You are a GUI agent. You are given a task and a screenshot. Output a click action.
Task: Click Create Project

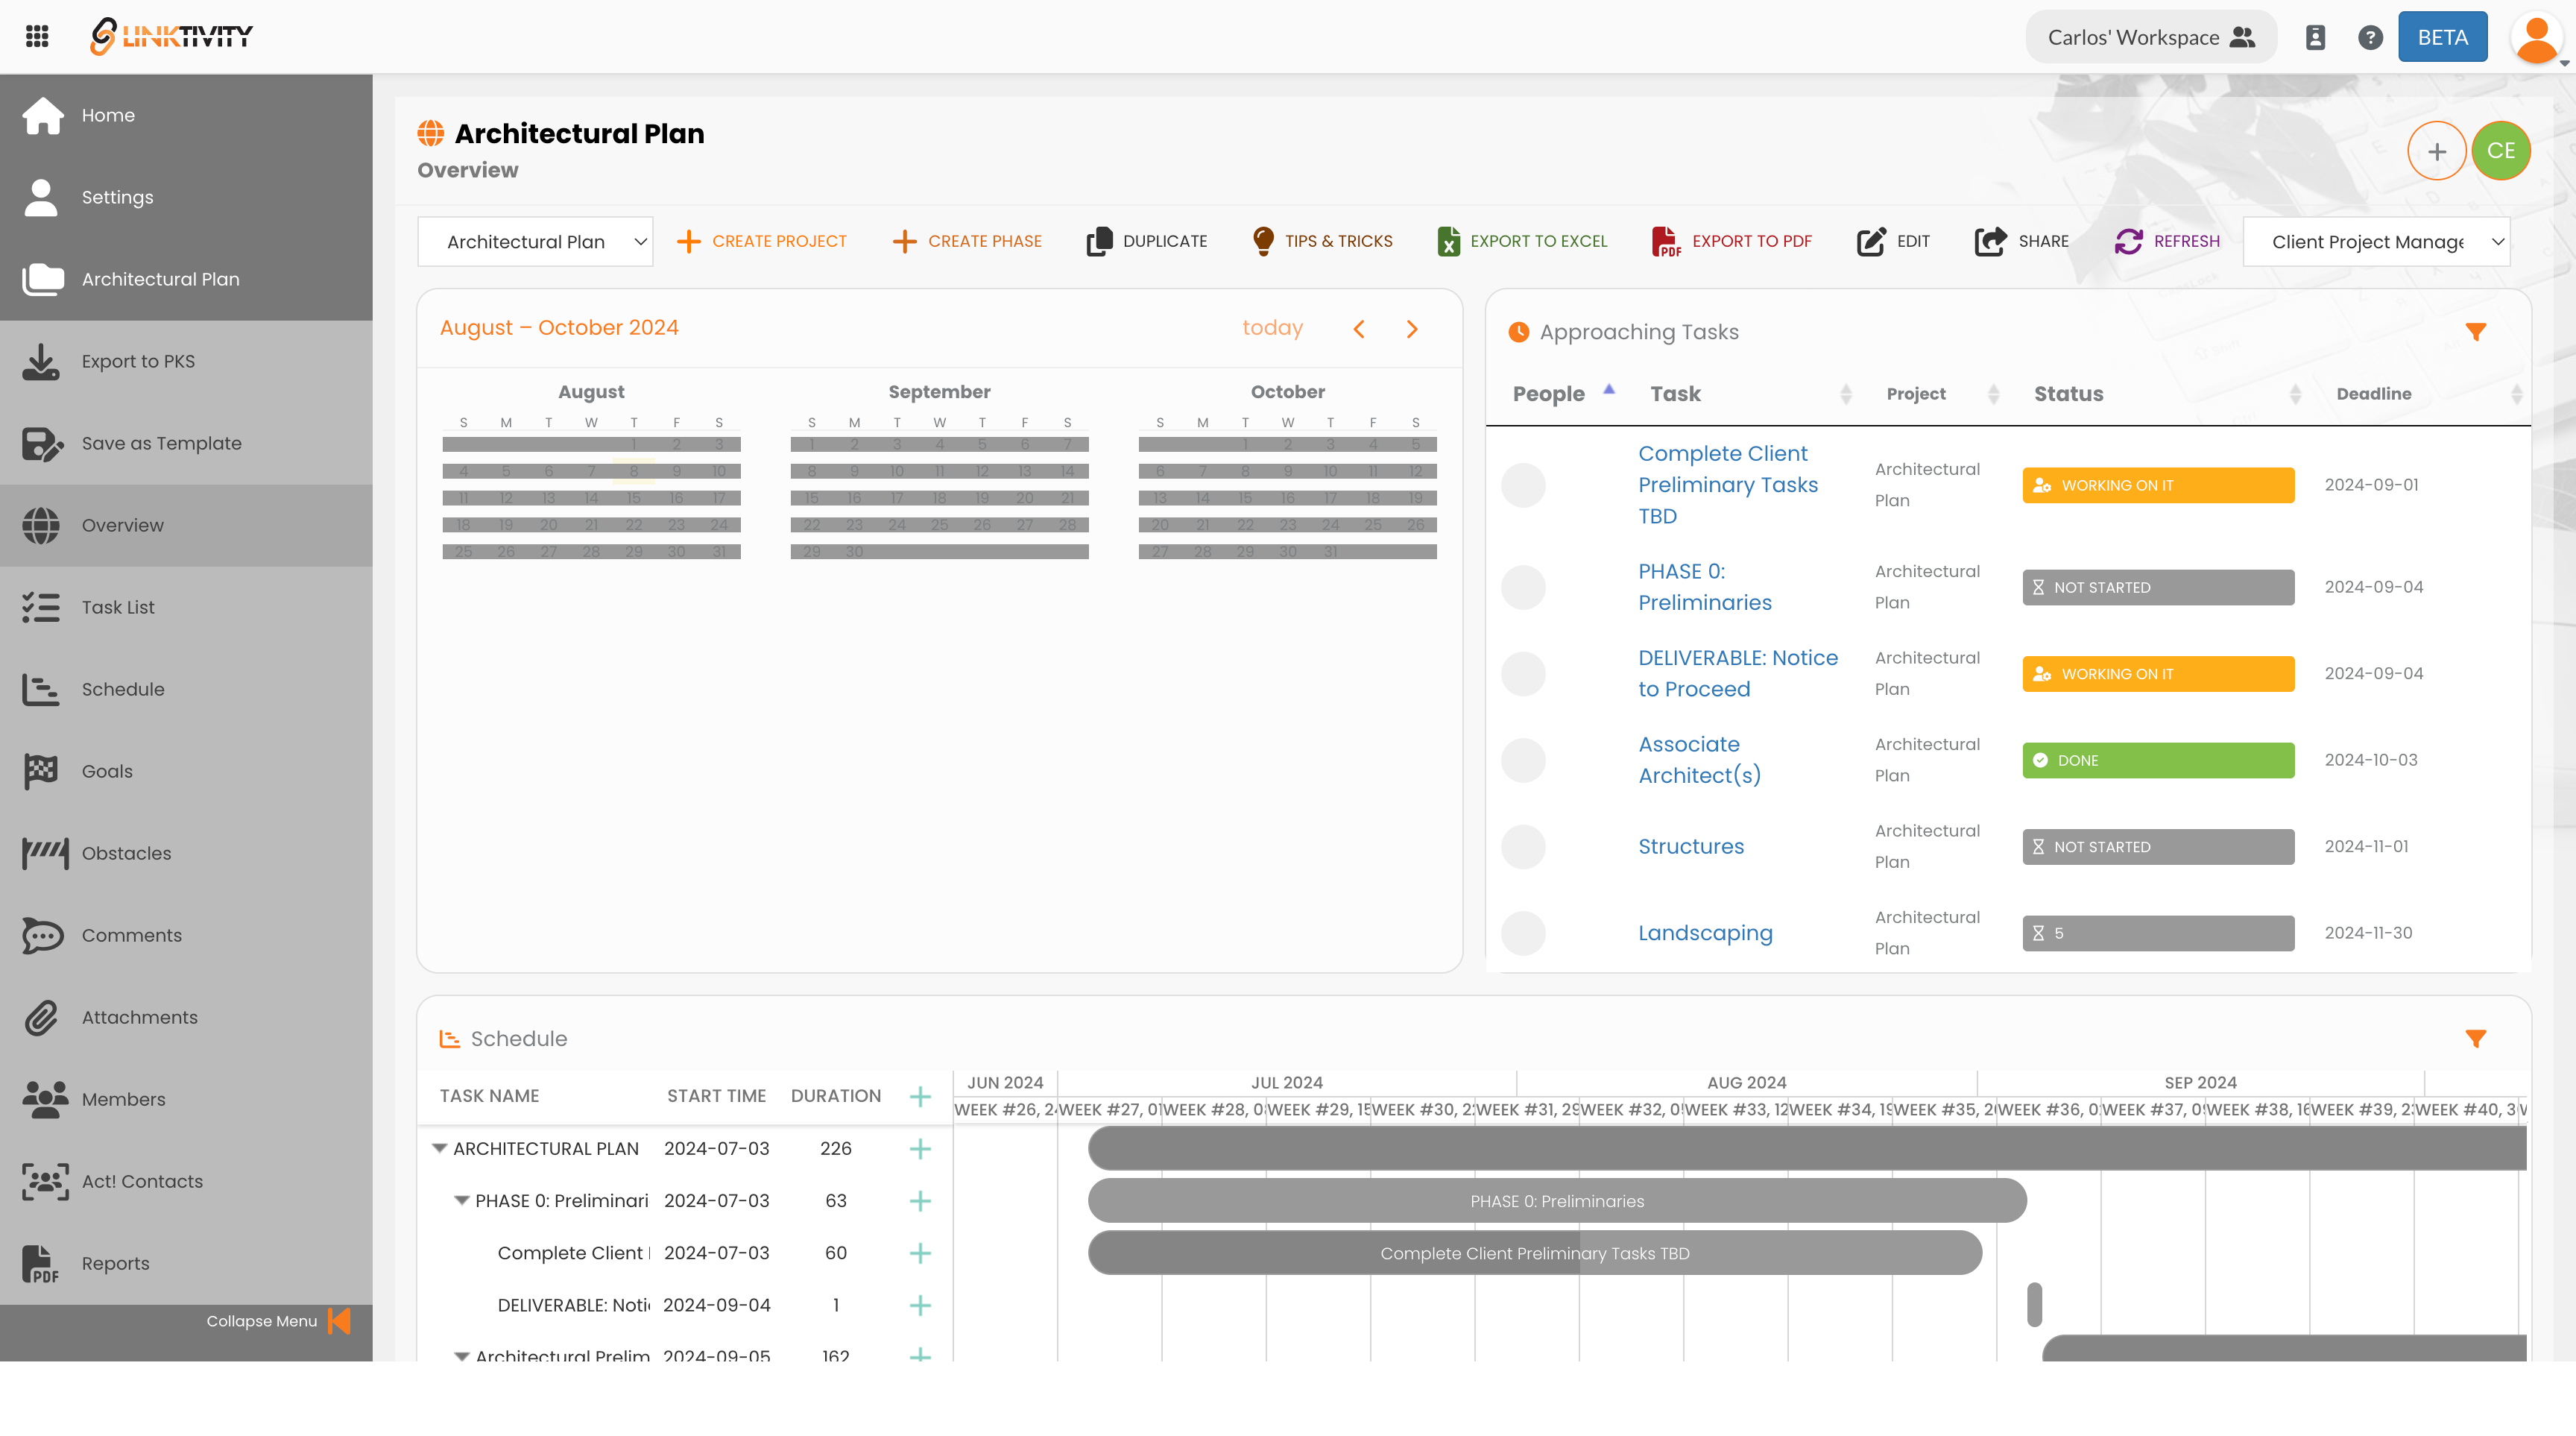pyautogui.click(x=761, y=241)
